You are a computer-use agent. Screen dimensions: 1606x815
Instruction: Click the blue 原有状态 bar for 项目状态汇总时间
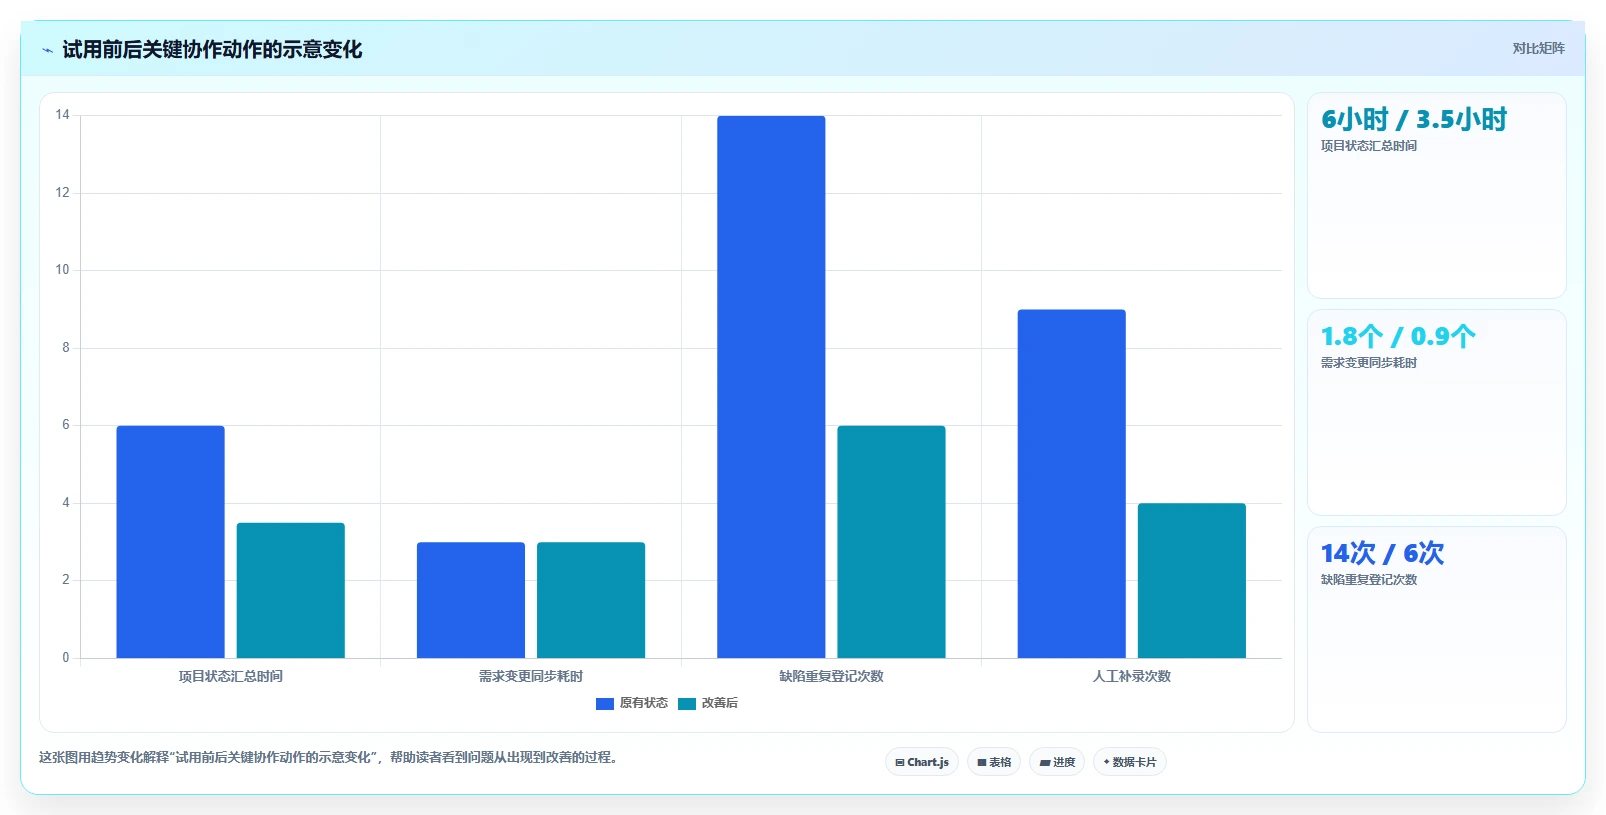[x=170, y=542]
